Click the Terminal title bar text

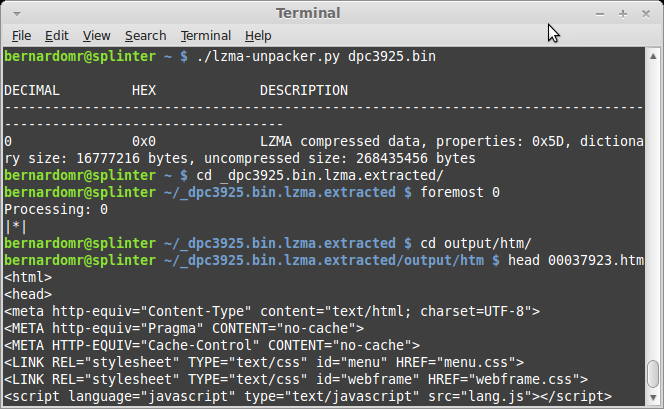[308, 14]
